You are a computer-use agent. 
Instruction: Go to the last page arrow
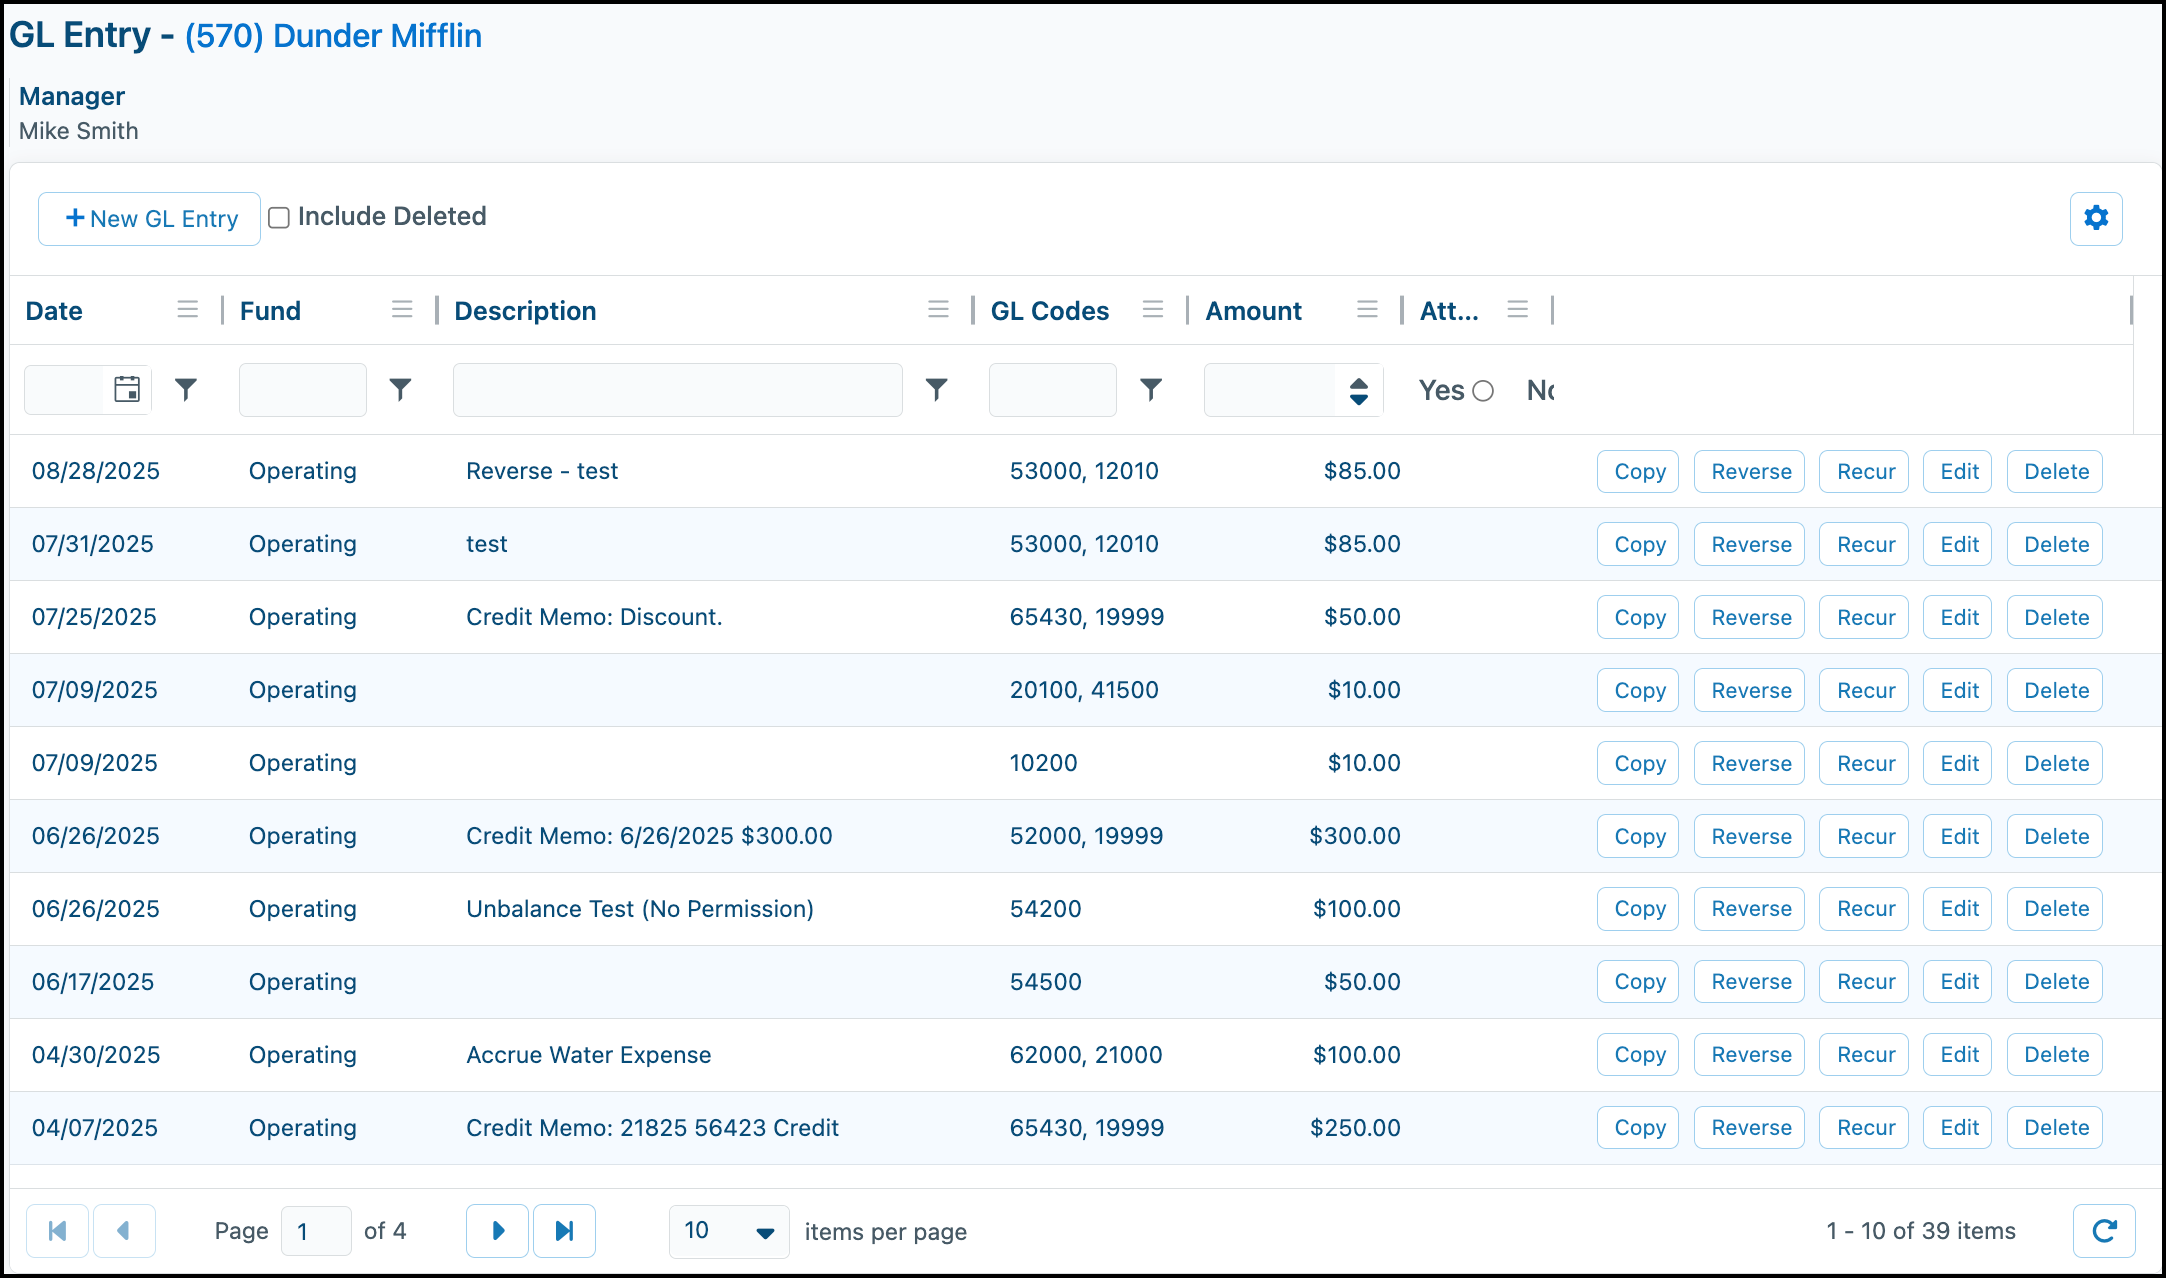pyautogui.click(x=564, y=1230)
